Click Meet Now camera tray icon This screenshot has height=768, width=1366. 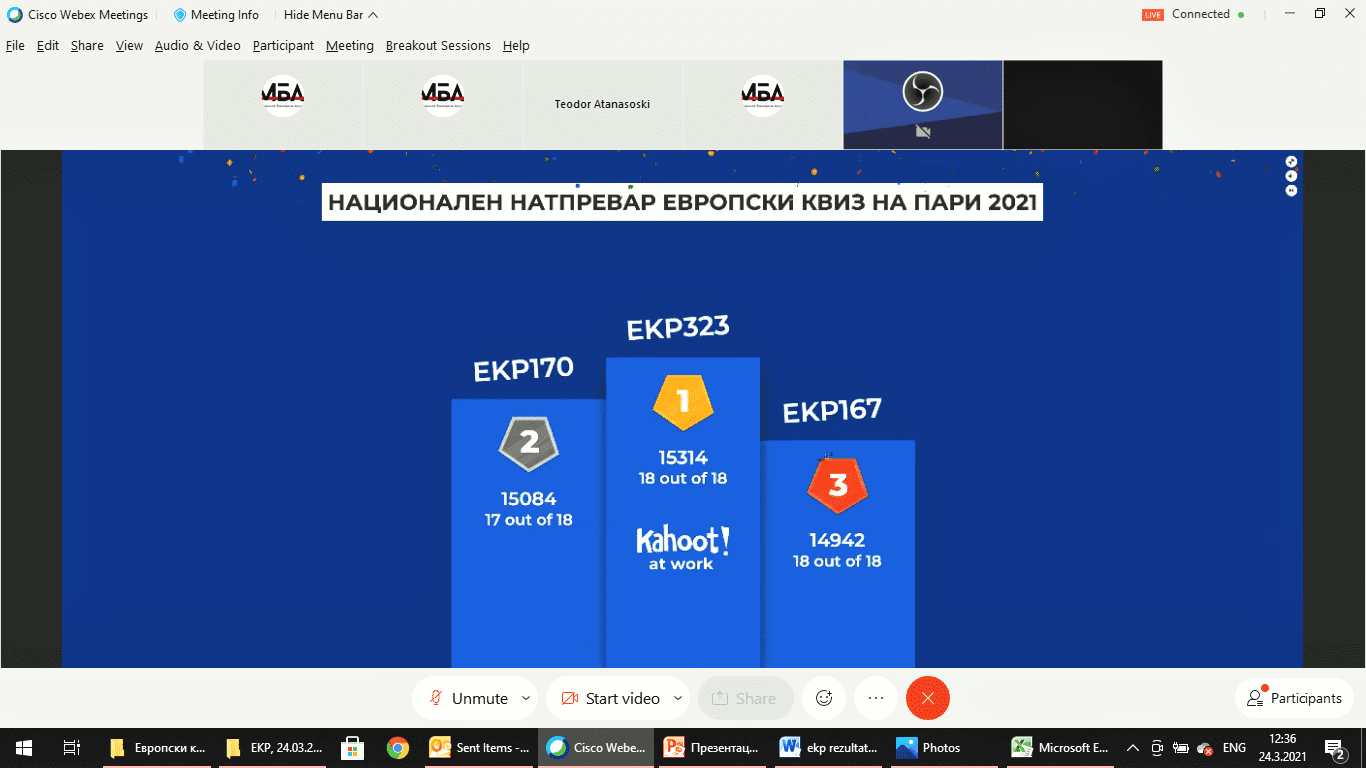tap(1157, 748)
